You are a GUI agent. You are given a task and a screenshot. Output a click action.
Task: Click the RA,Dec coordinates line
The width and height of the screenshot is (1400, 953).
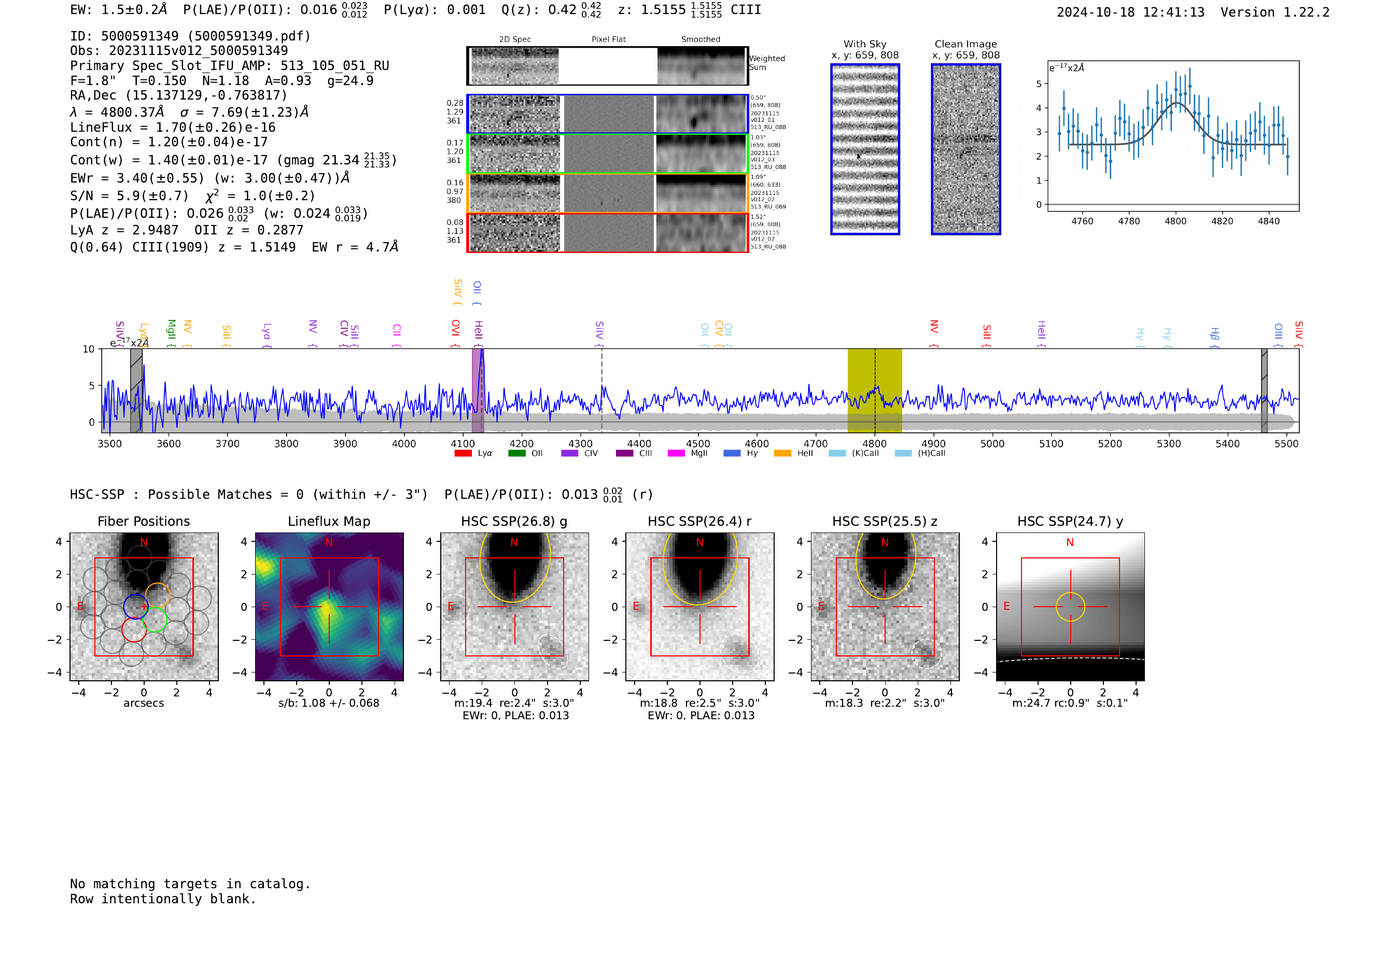pyautogui.click(x=179, y=96)
